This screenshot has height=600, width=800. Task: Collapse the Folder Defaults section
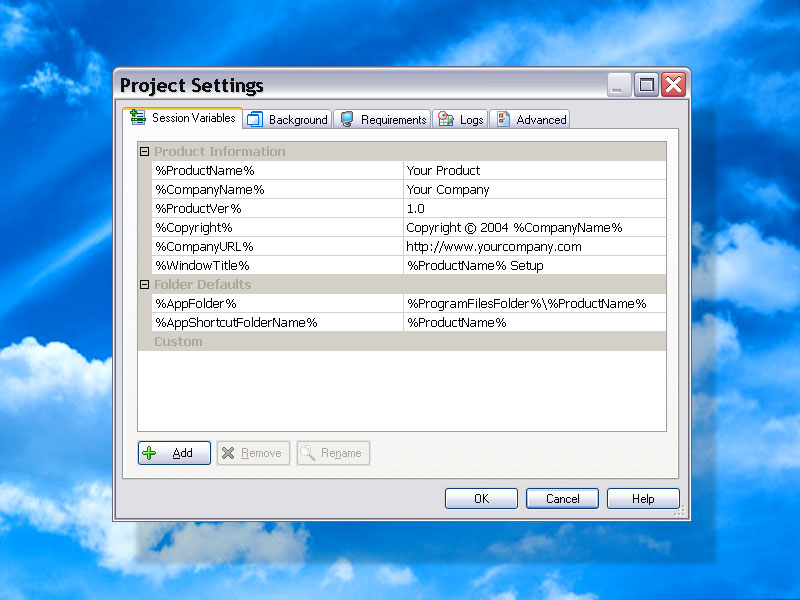pyautogui.click(x=144, y=285)
